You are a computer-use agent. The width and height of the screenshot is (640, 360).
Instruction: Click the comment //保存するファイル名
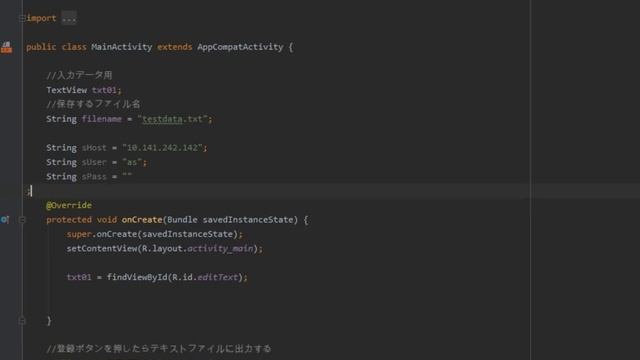[93, 104]
